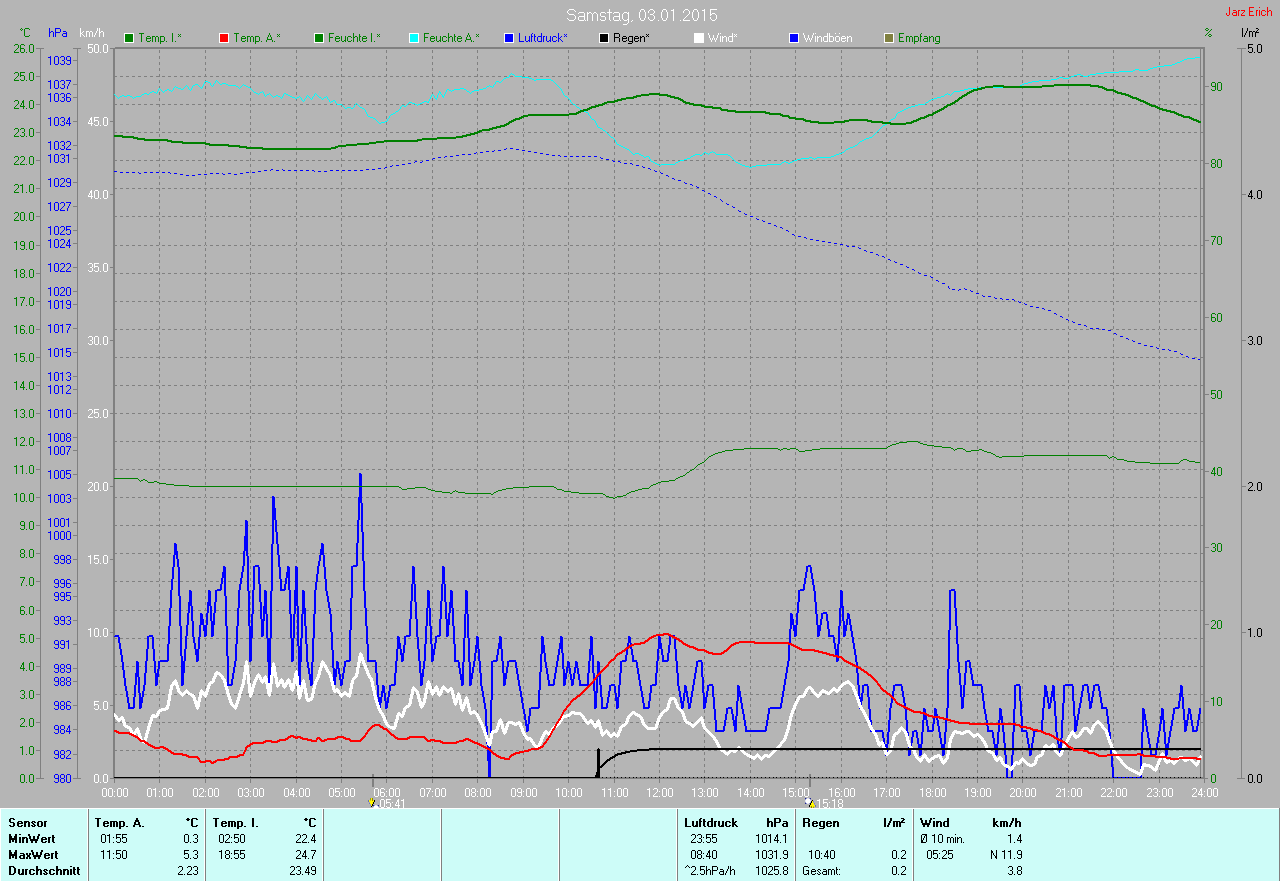Image resolution: width=1280 pixels, height=881 pixels.
Task: Click the blue Windböen legend square
Action: (x=794, y=38)
